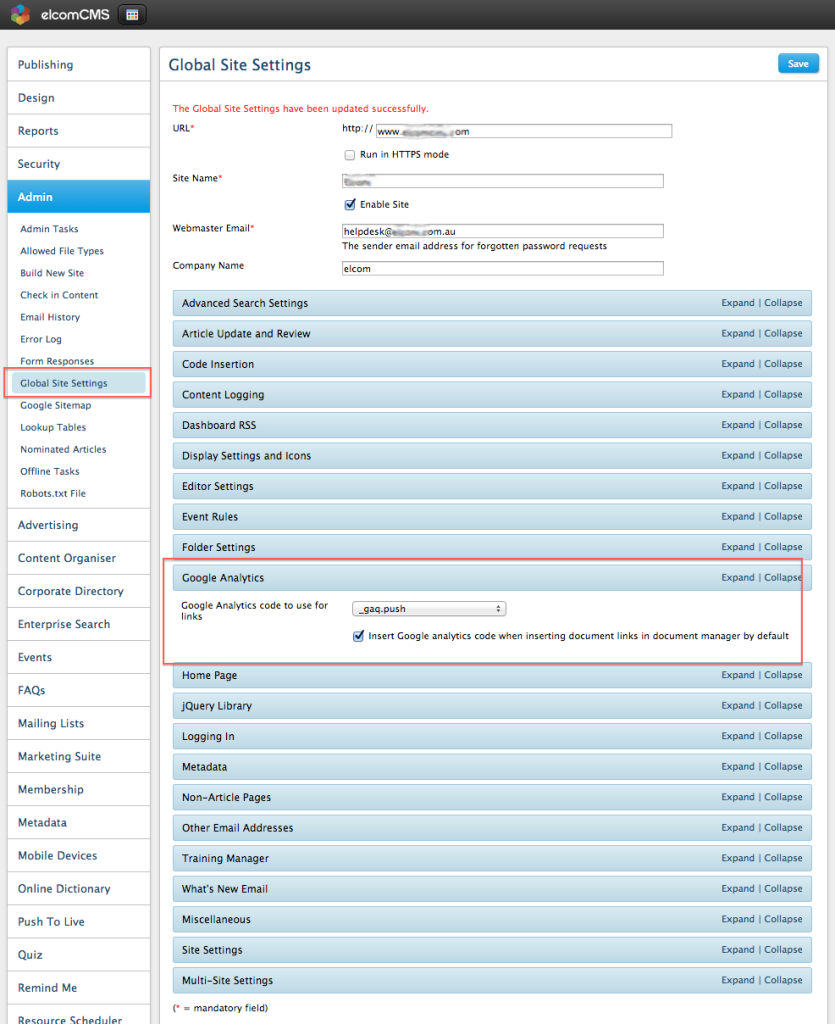Expand the jQuery Library section
This screenshot has width=835, height=1024.
pyautogui.click(x=737, y=705)
